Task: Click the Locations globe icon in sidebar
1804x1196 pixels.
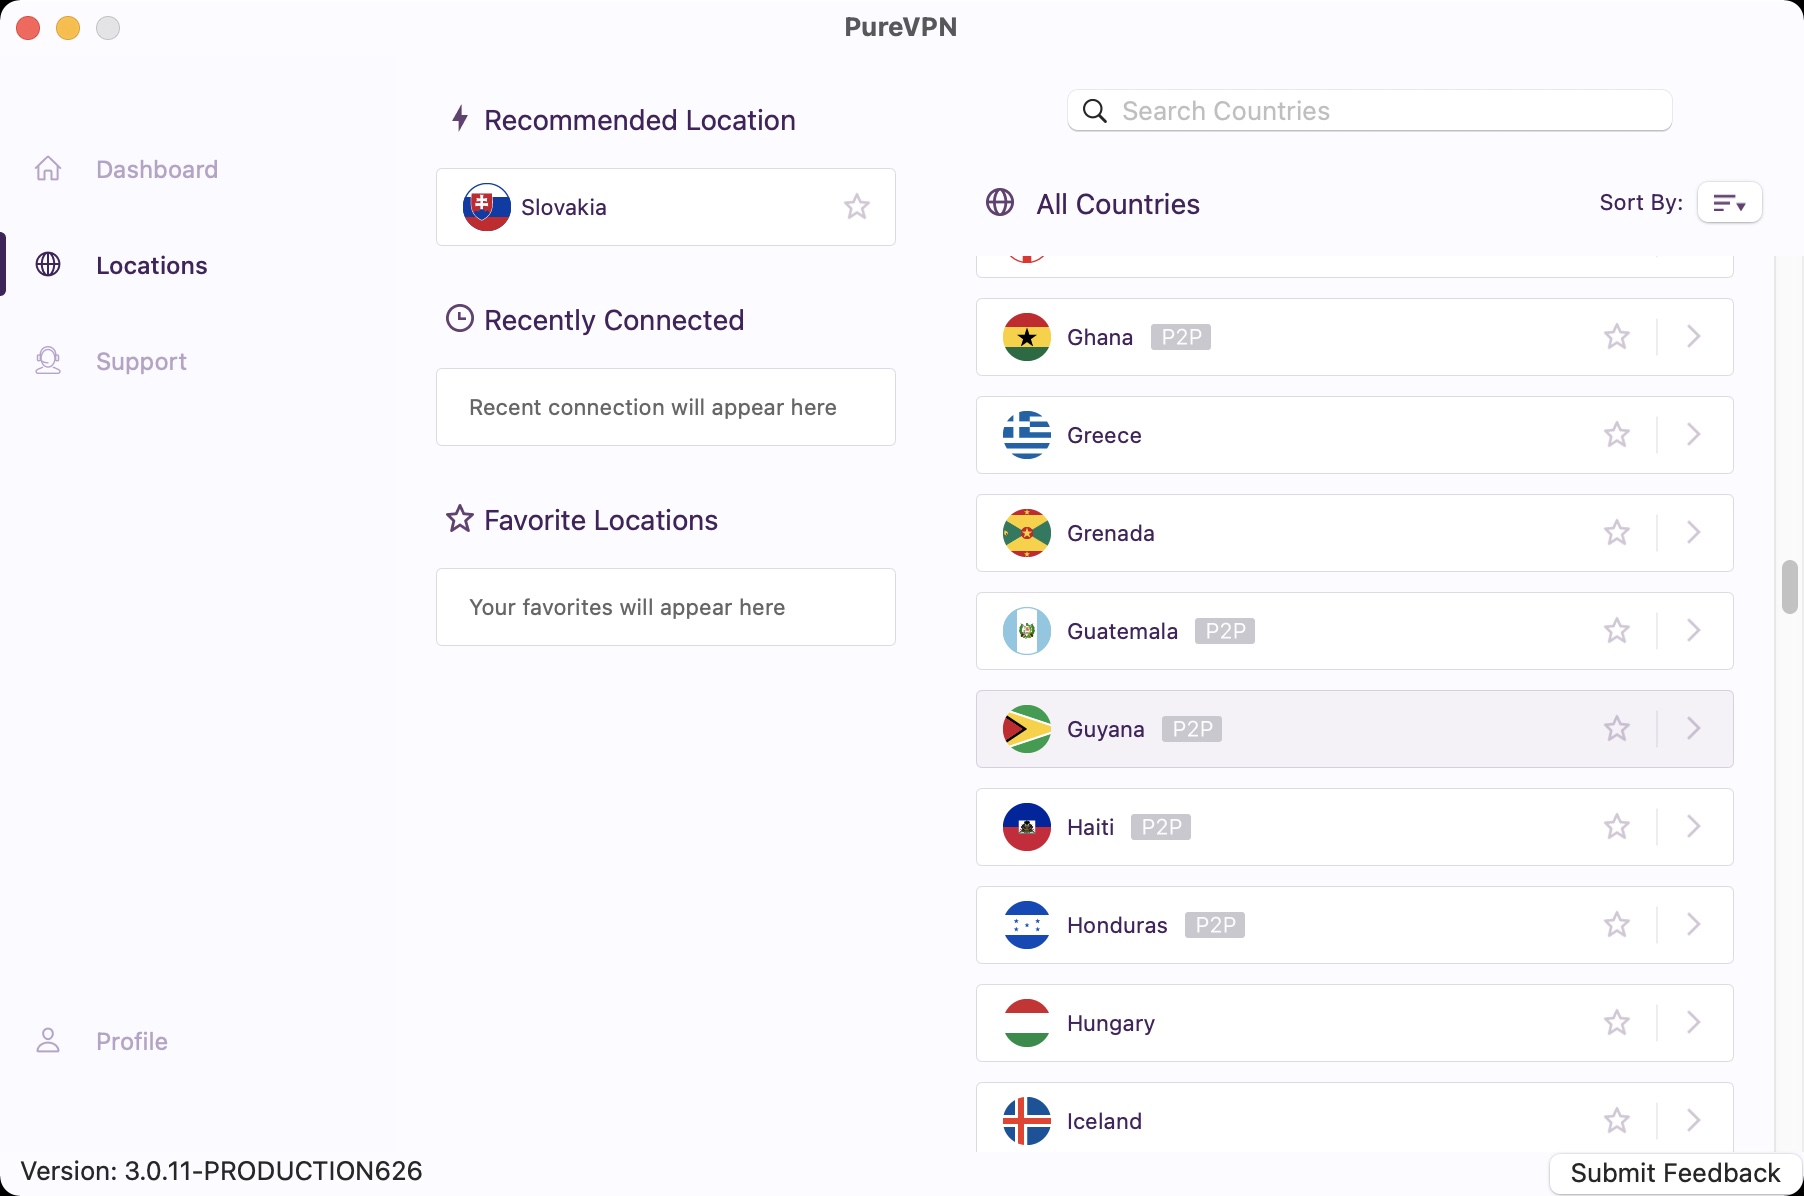Action: click(x=48, y=265)
